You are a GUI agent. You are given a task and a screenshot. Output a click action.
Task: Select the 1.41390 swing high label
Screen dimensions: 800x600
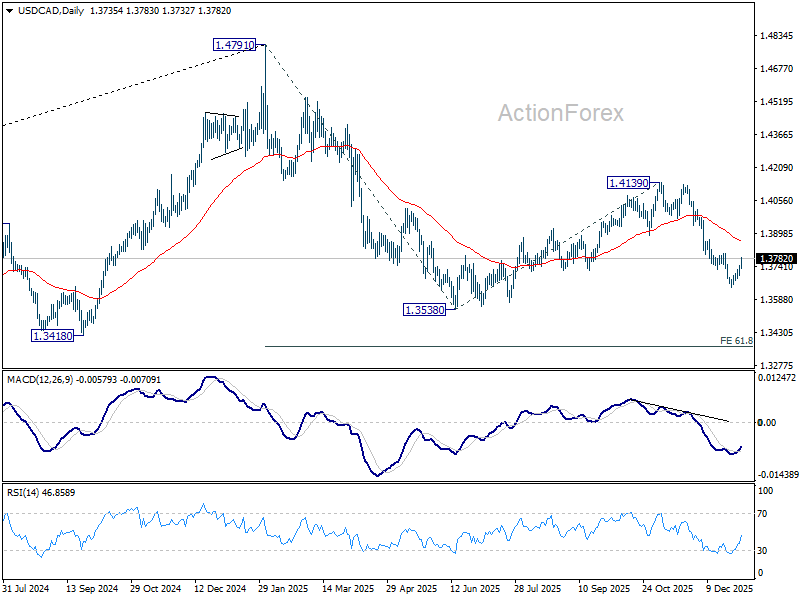[629, 183]
